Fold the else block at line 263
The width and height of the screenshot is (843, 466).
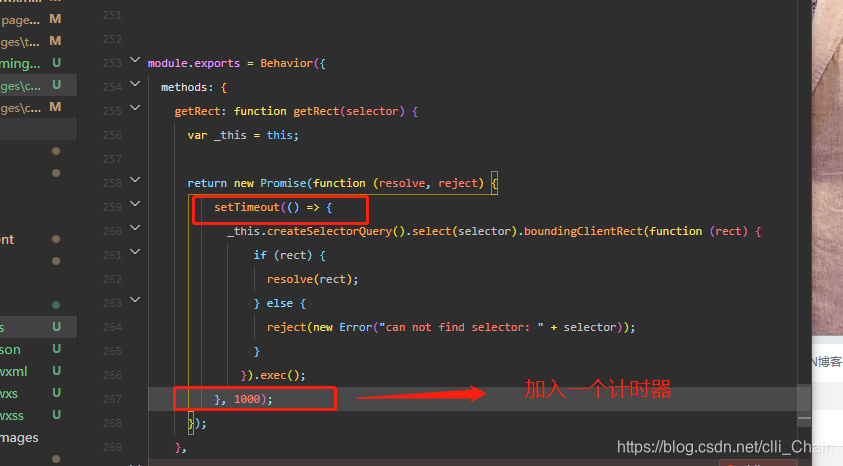click(135, 299)
